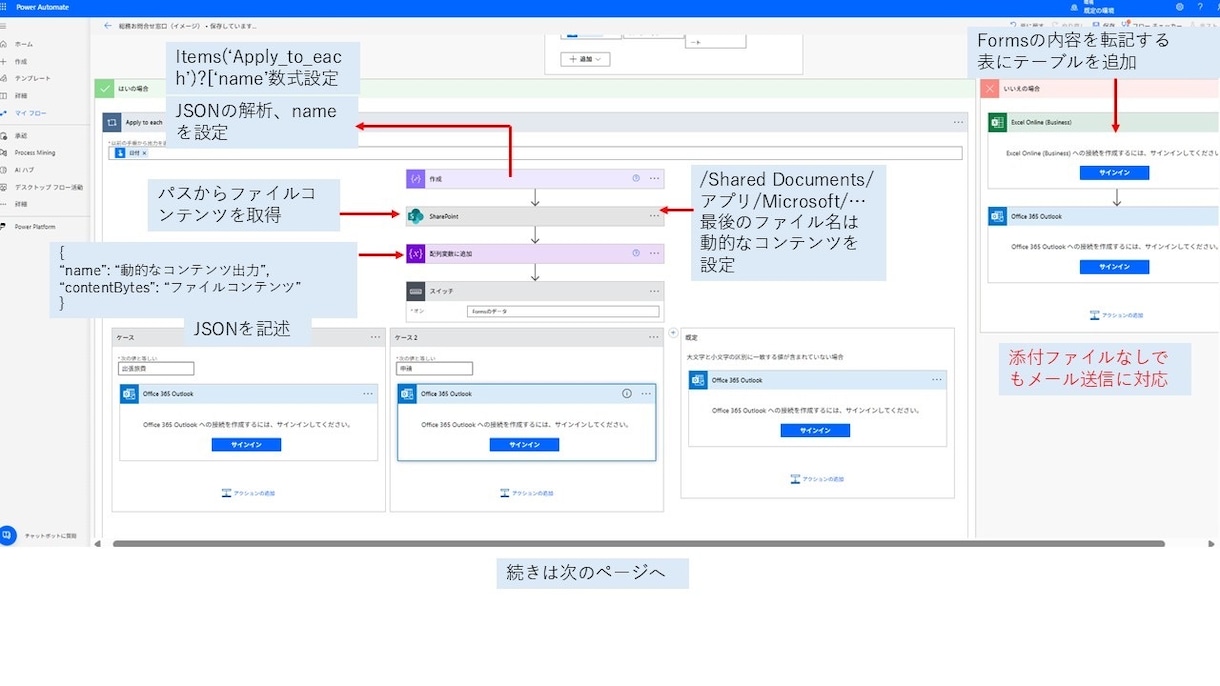The height and width of the screenshot is (686, 1220).
Task: Click Outlook icon in いいえの場合 branch
Action: click(x=997, y=216)
